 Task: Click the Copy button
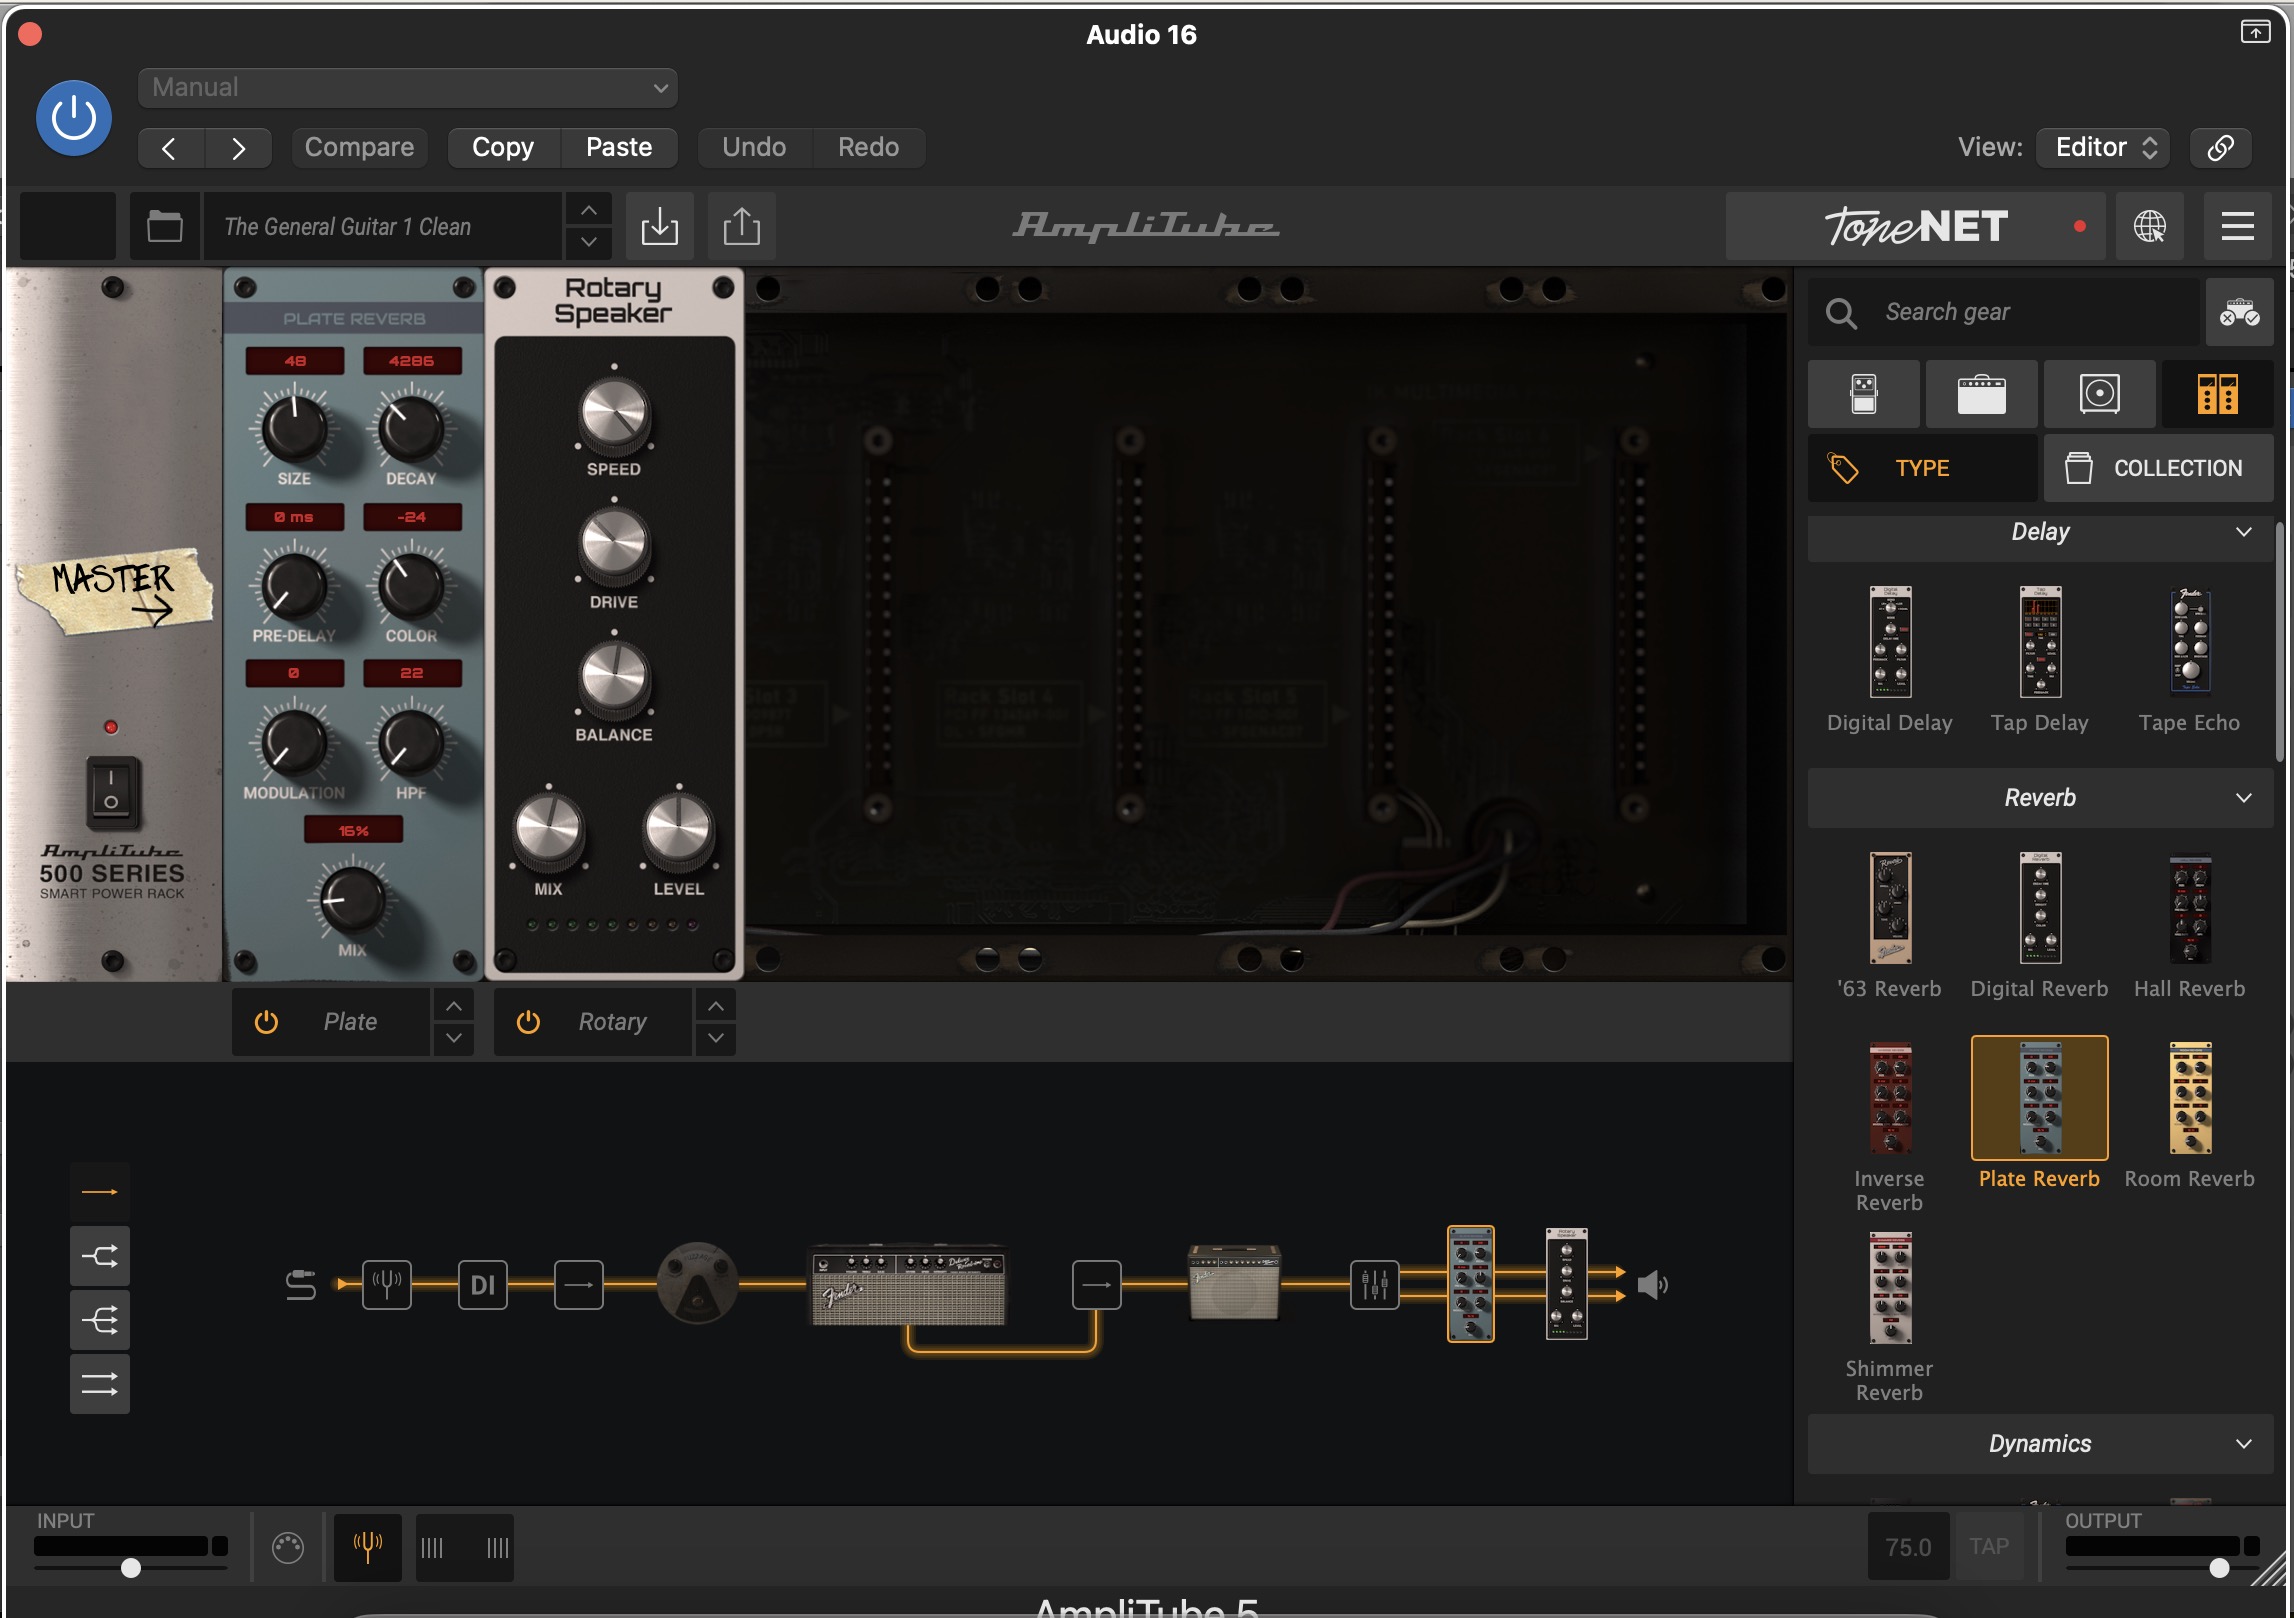click(503, 148)
